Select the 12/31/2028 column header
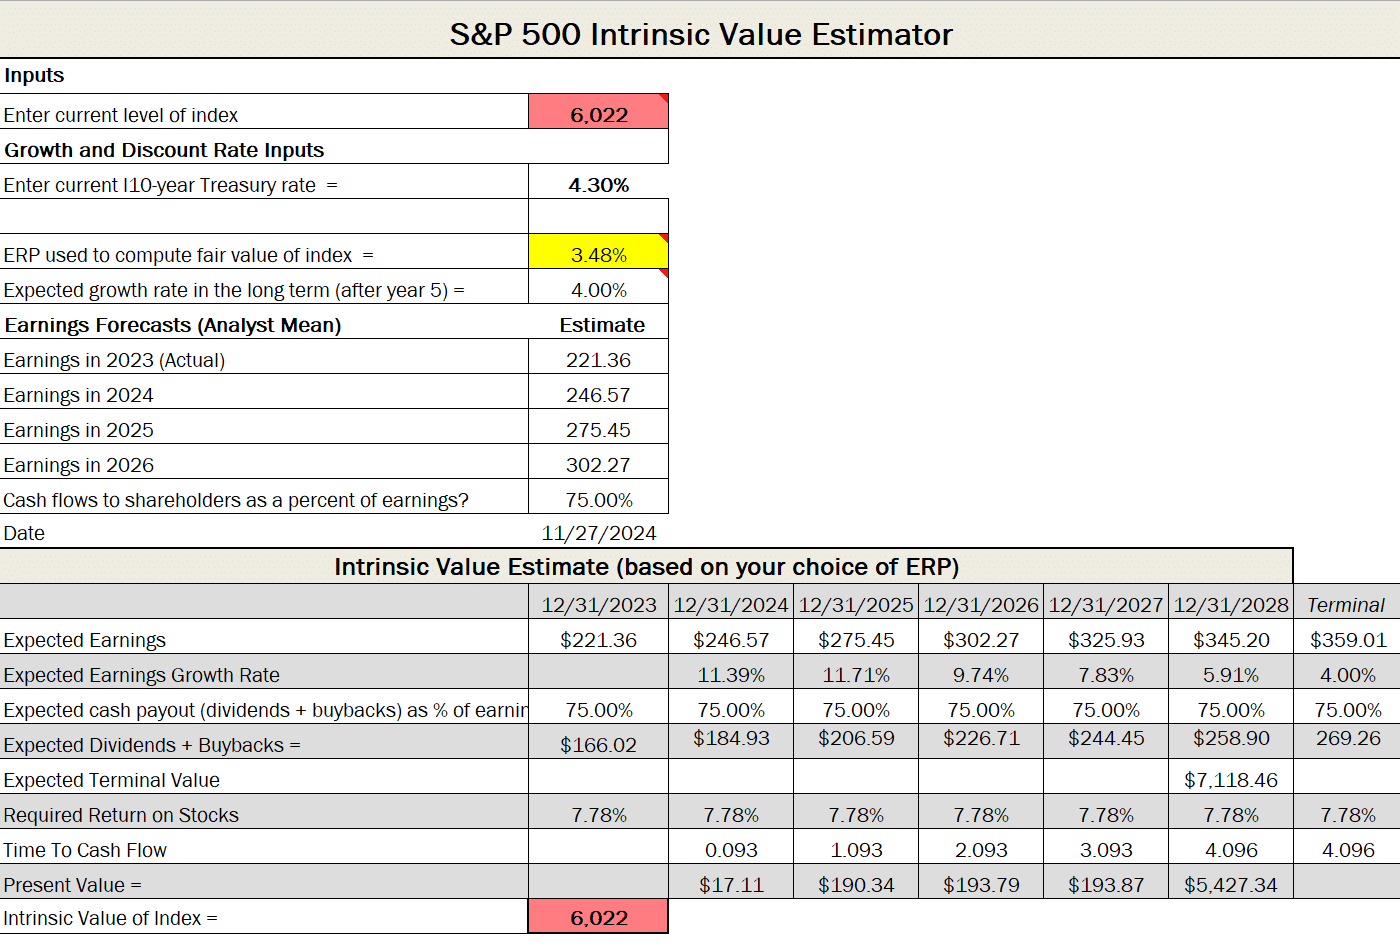 pyautogui.click(x=1230, y=603)
